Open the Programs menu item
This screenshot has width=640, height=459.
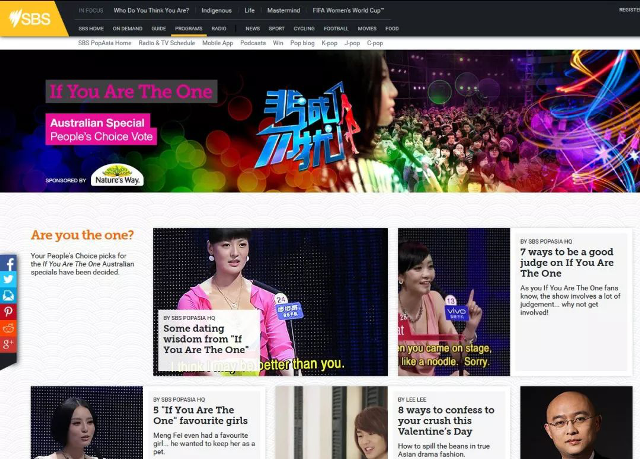pyautogui.click(x=188, y=29)
